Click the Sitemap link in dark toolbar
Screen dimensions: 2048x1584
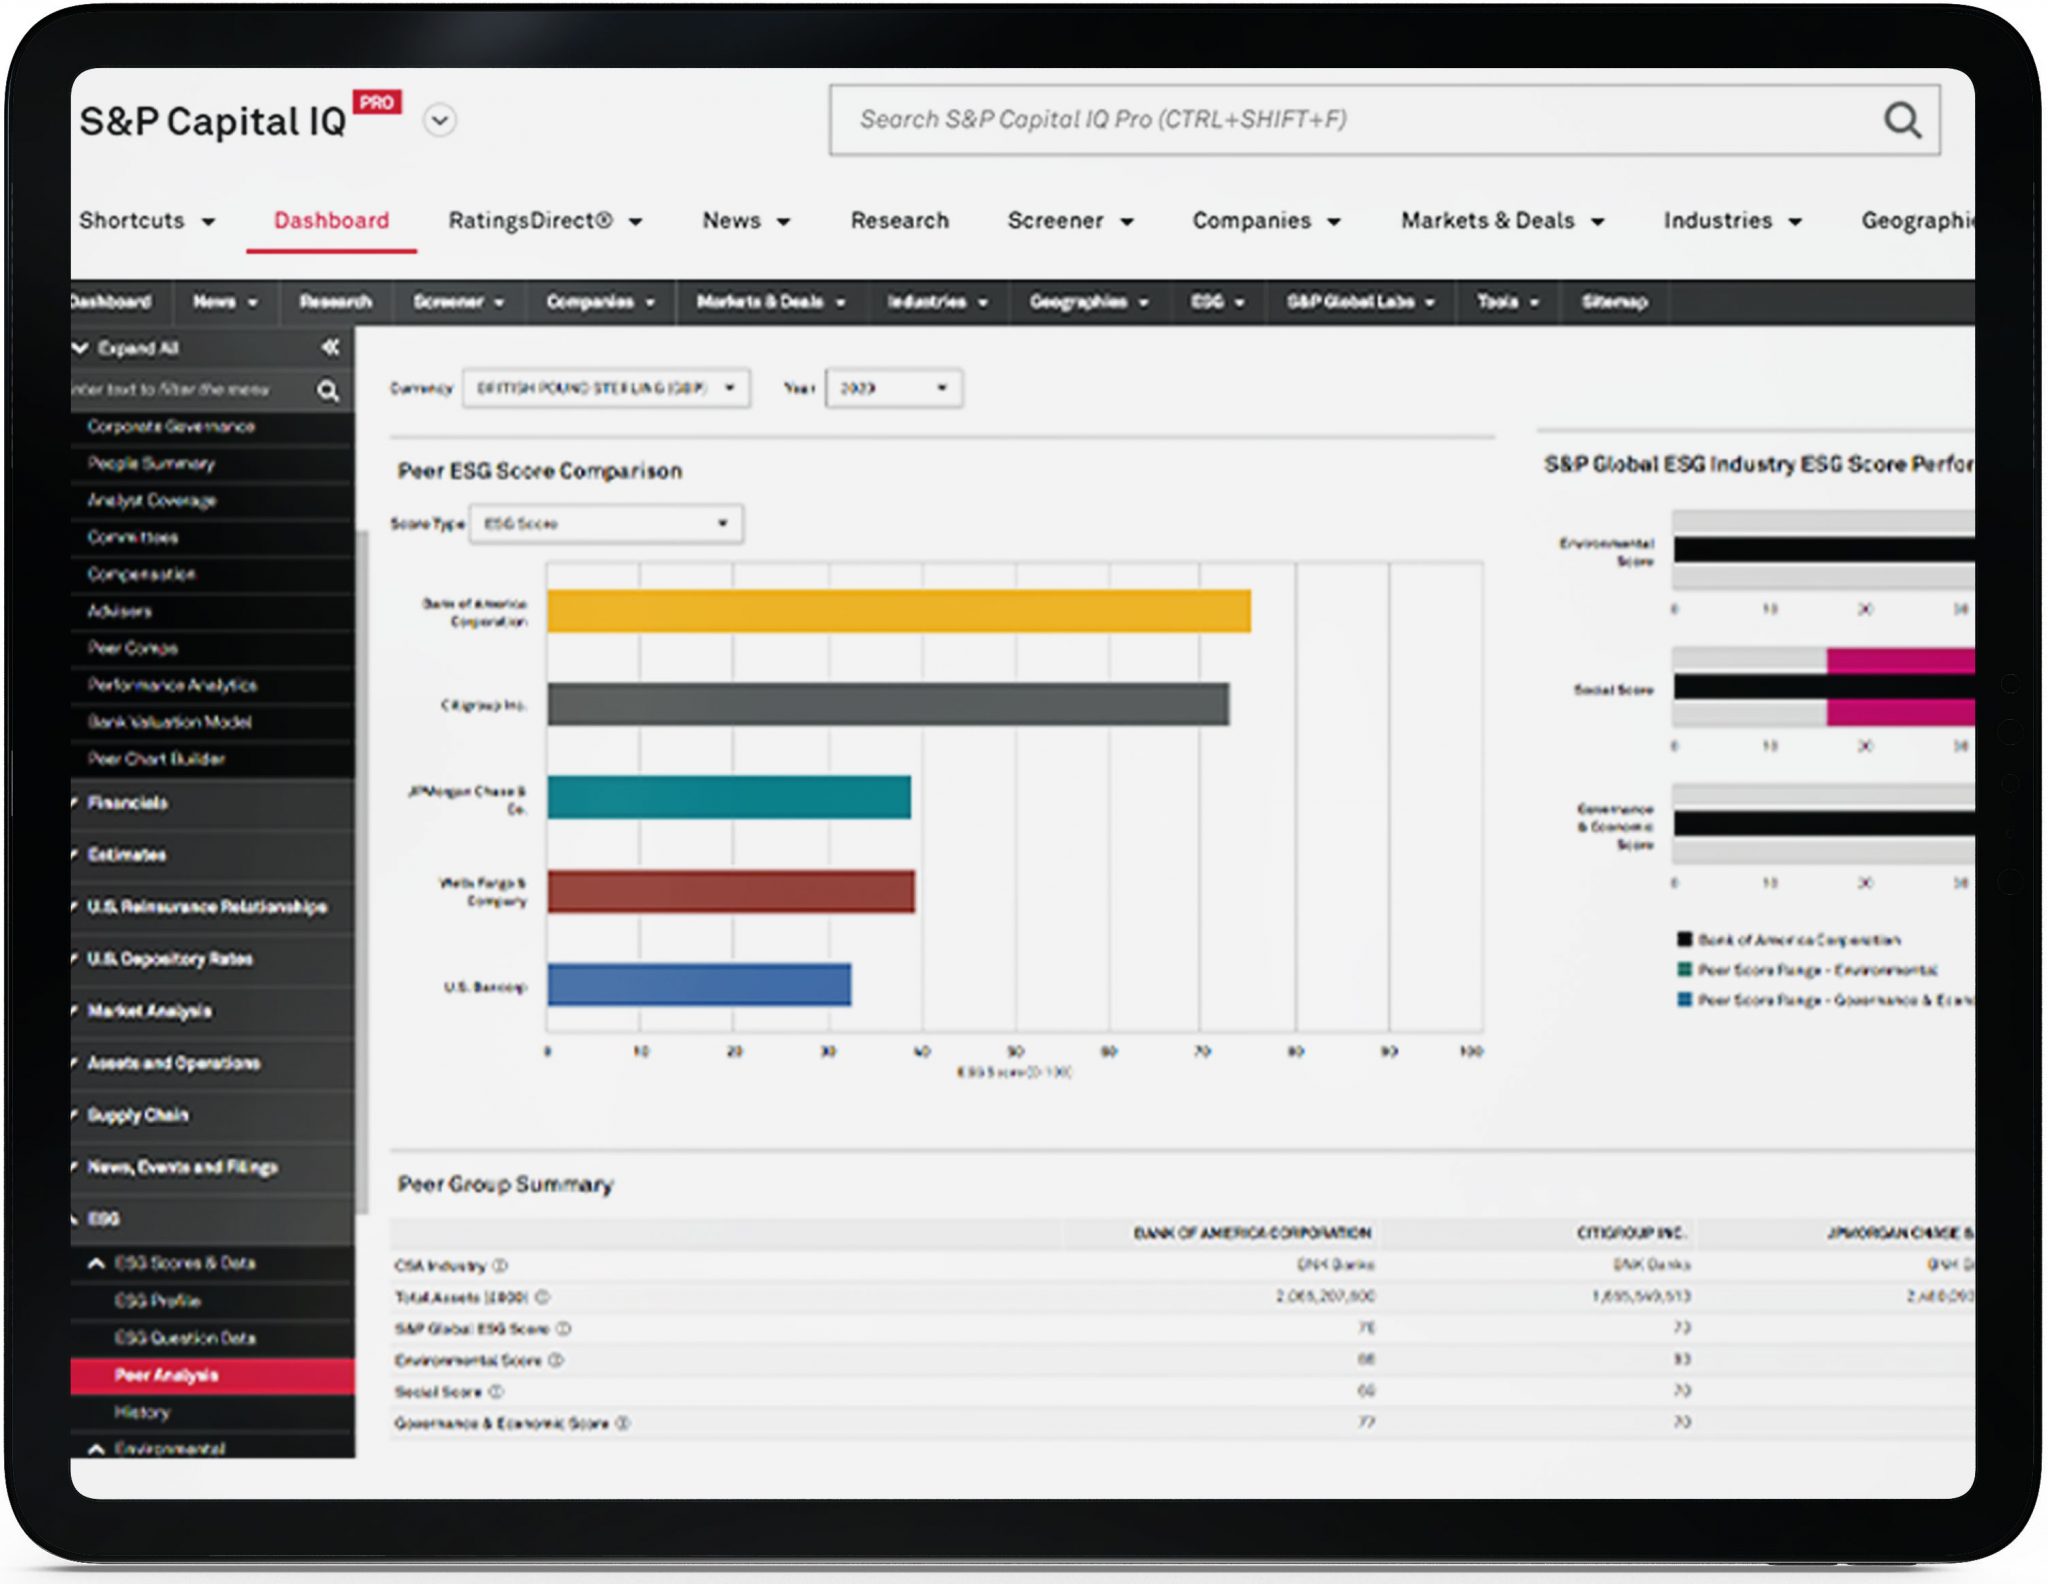pyautogui.click(x=1613, y=302)
